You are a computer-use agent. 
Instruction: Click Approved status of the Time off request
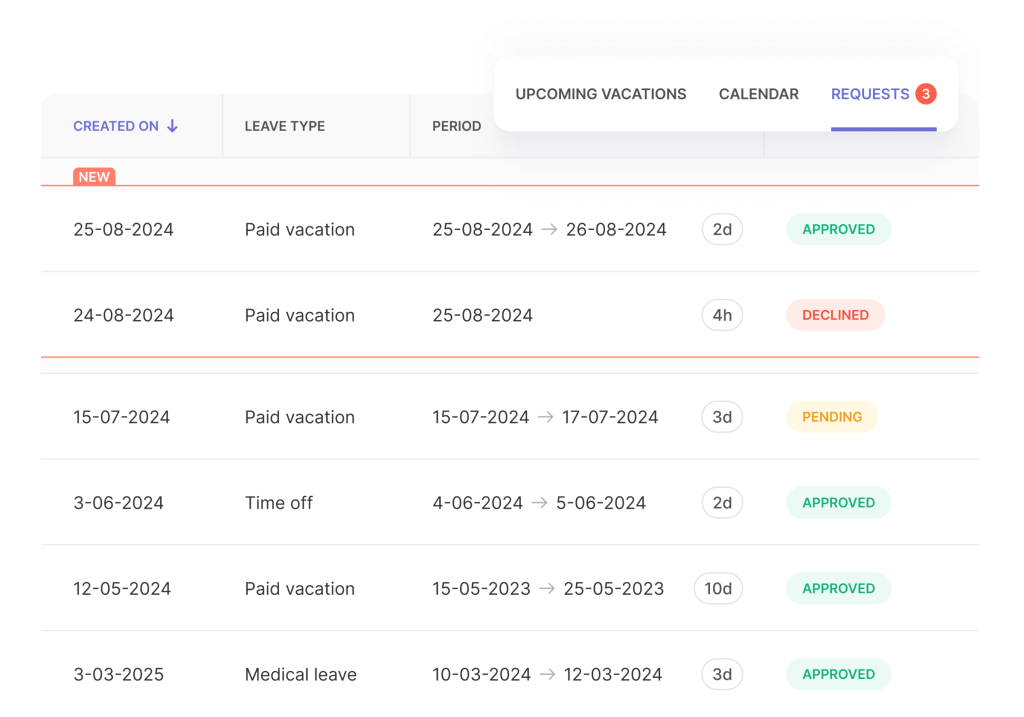pos(839,503)
